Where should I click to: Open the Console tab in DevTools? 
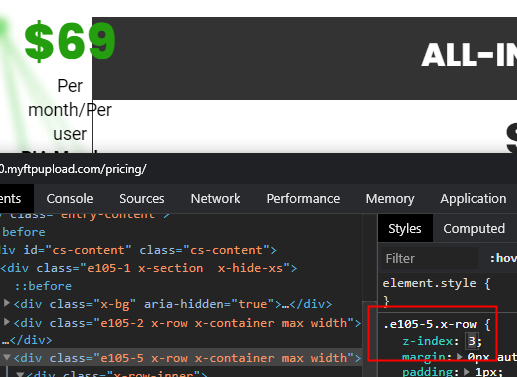tap(70, 199)
